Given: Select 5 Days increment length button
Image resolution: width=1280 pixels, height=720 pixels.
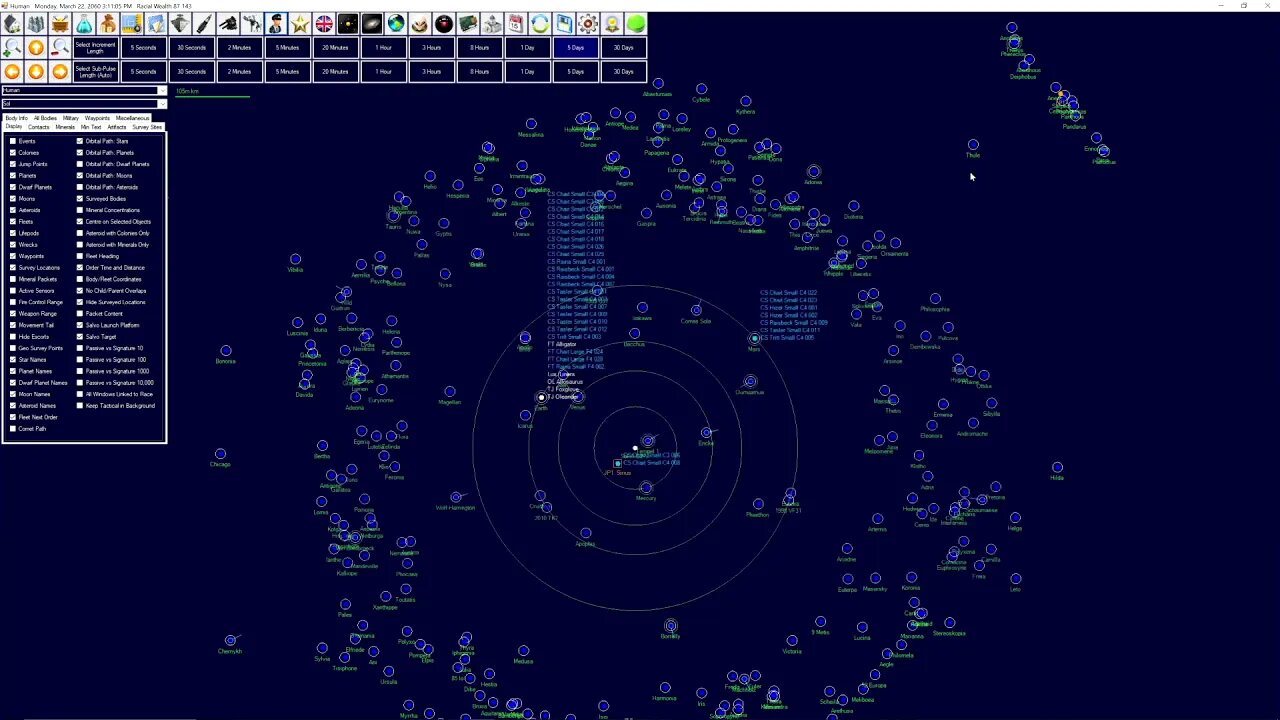Looking at the screenshot, I should point(576,47).
